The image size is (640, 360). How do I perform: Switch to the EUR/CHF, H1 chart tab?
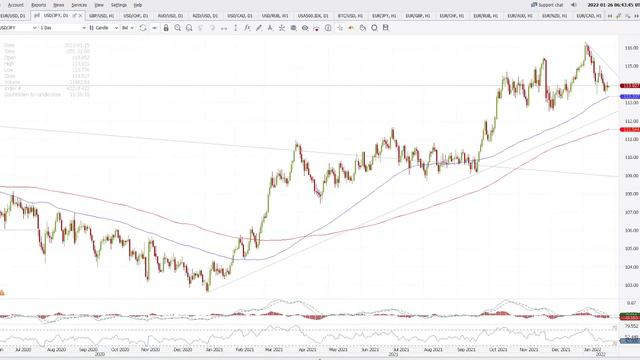(x=452, y=16)
